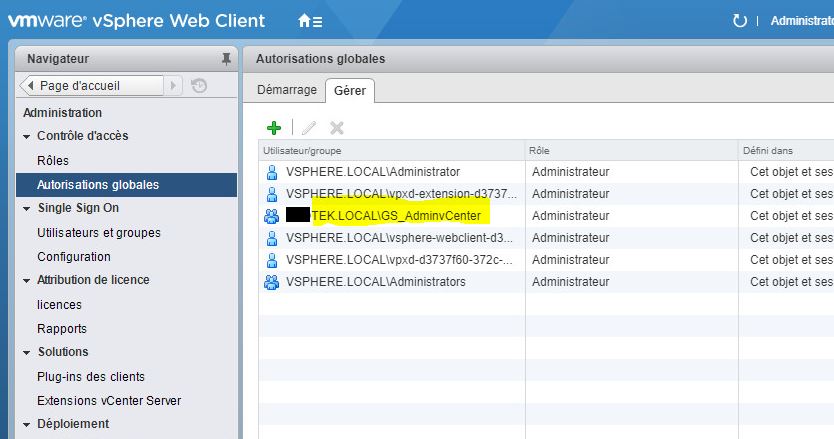Click user icon for VSPHERE.LOCAL\Administrator
Image resolution: width=834 pixels, height=439 pixels.
[x=272, y=172]
